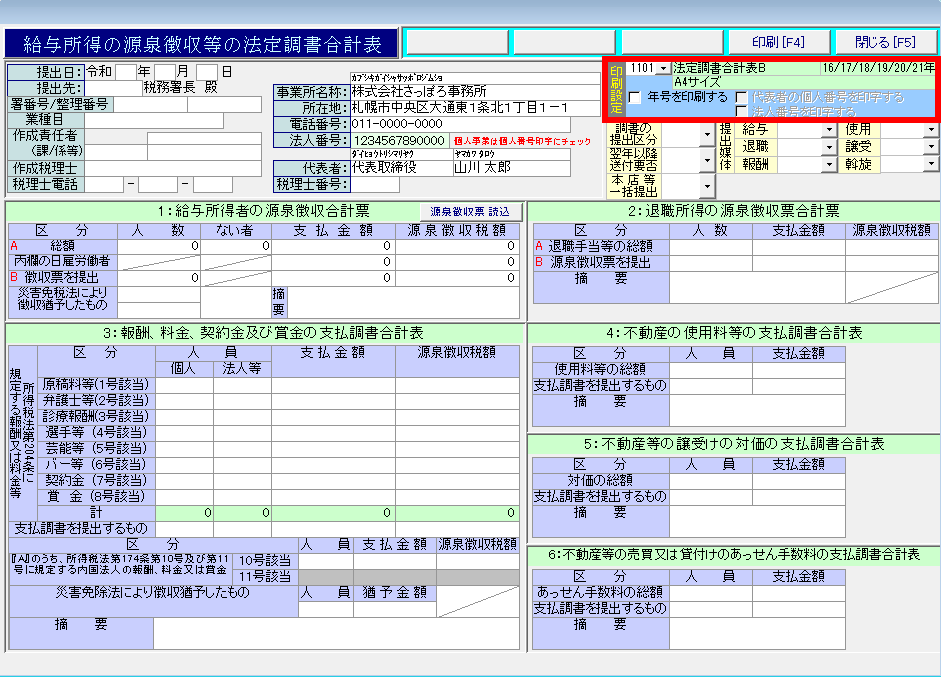Enable the 年号を印刷する checkbox

[x=635, y=98]
